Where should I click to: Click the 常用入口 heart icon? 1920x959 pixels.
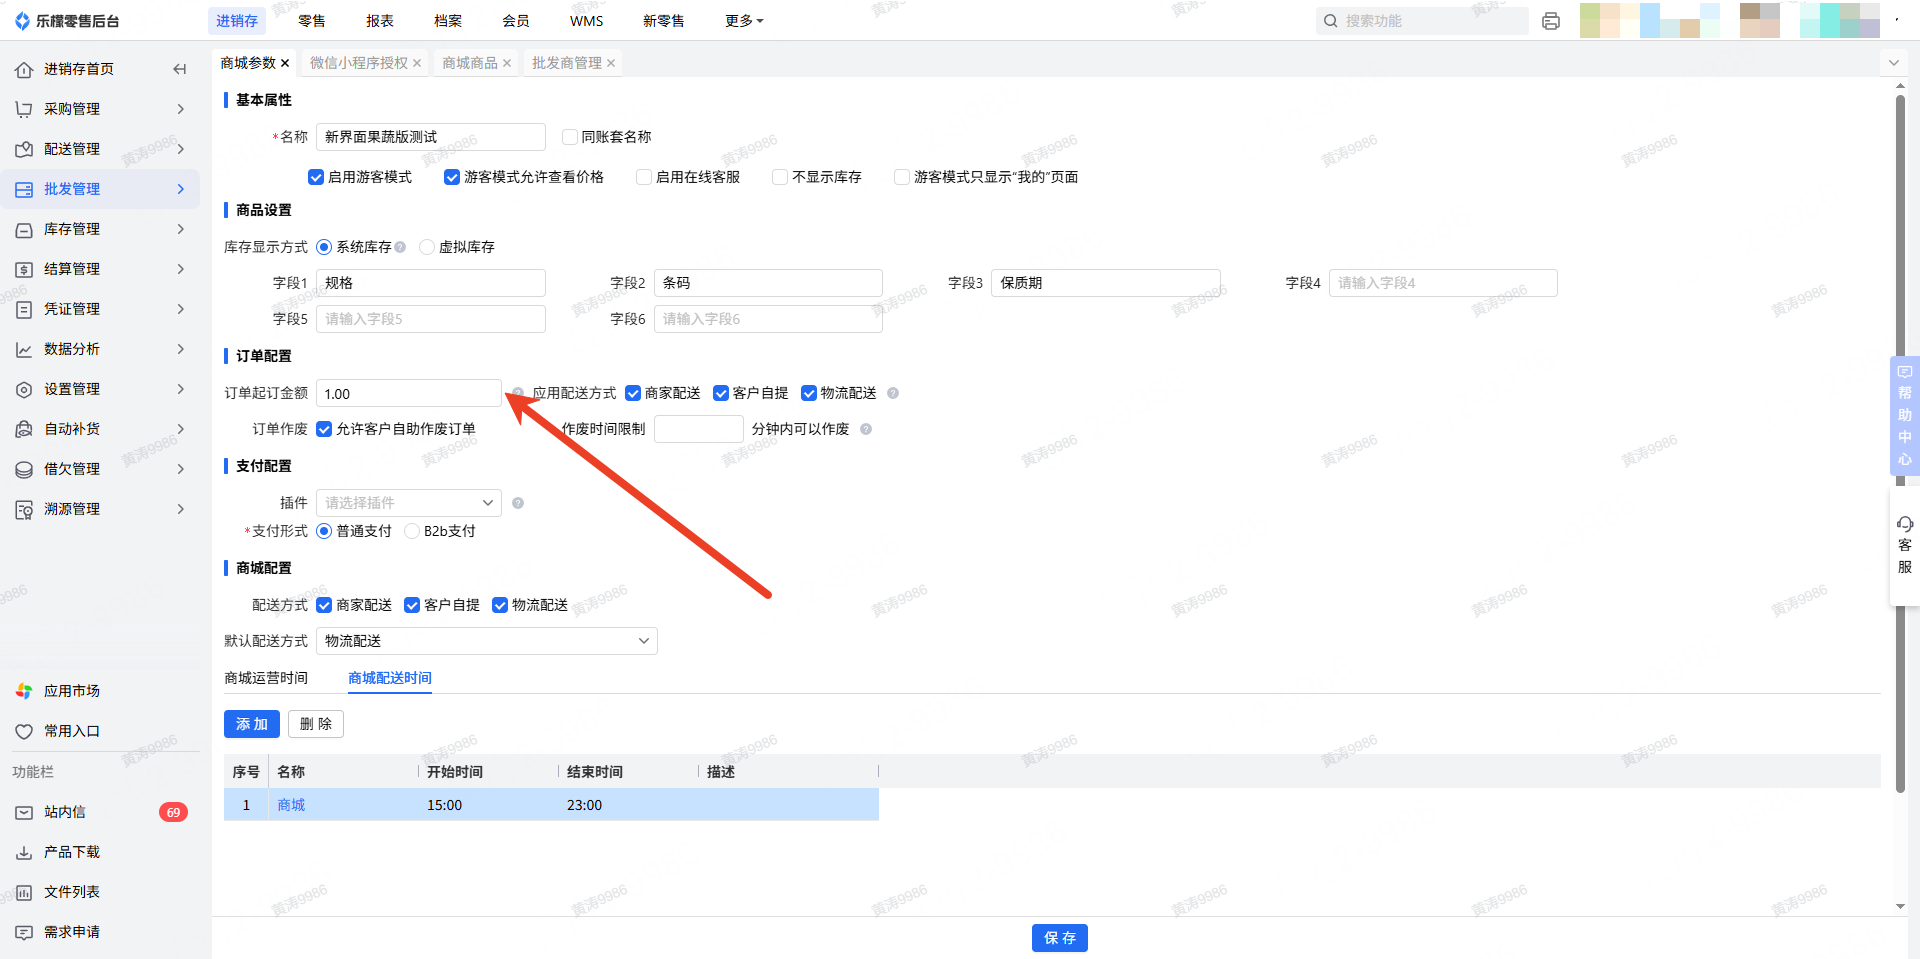click(x=24, y=731)
